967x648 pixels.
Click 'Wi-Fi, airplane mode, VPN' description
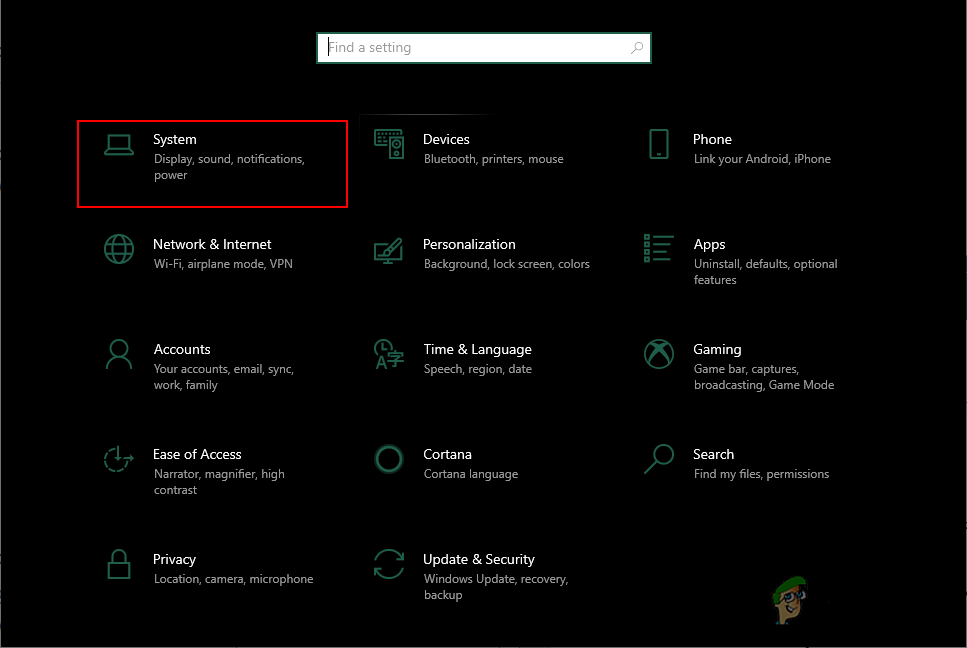click(x=223, y=264)
